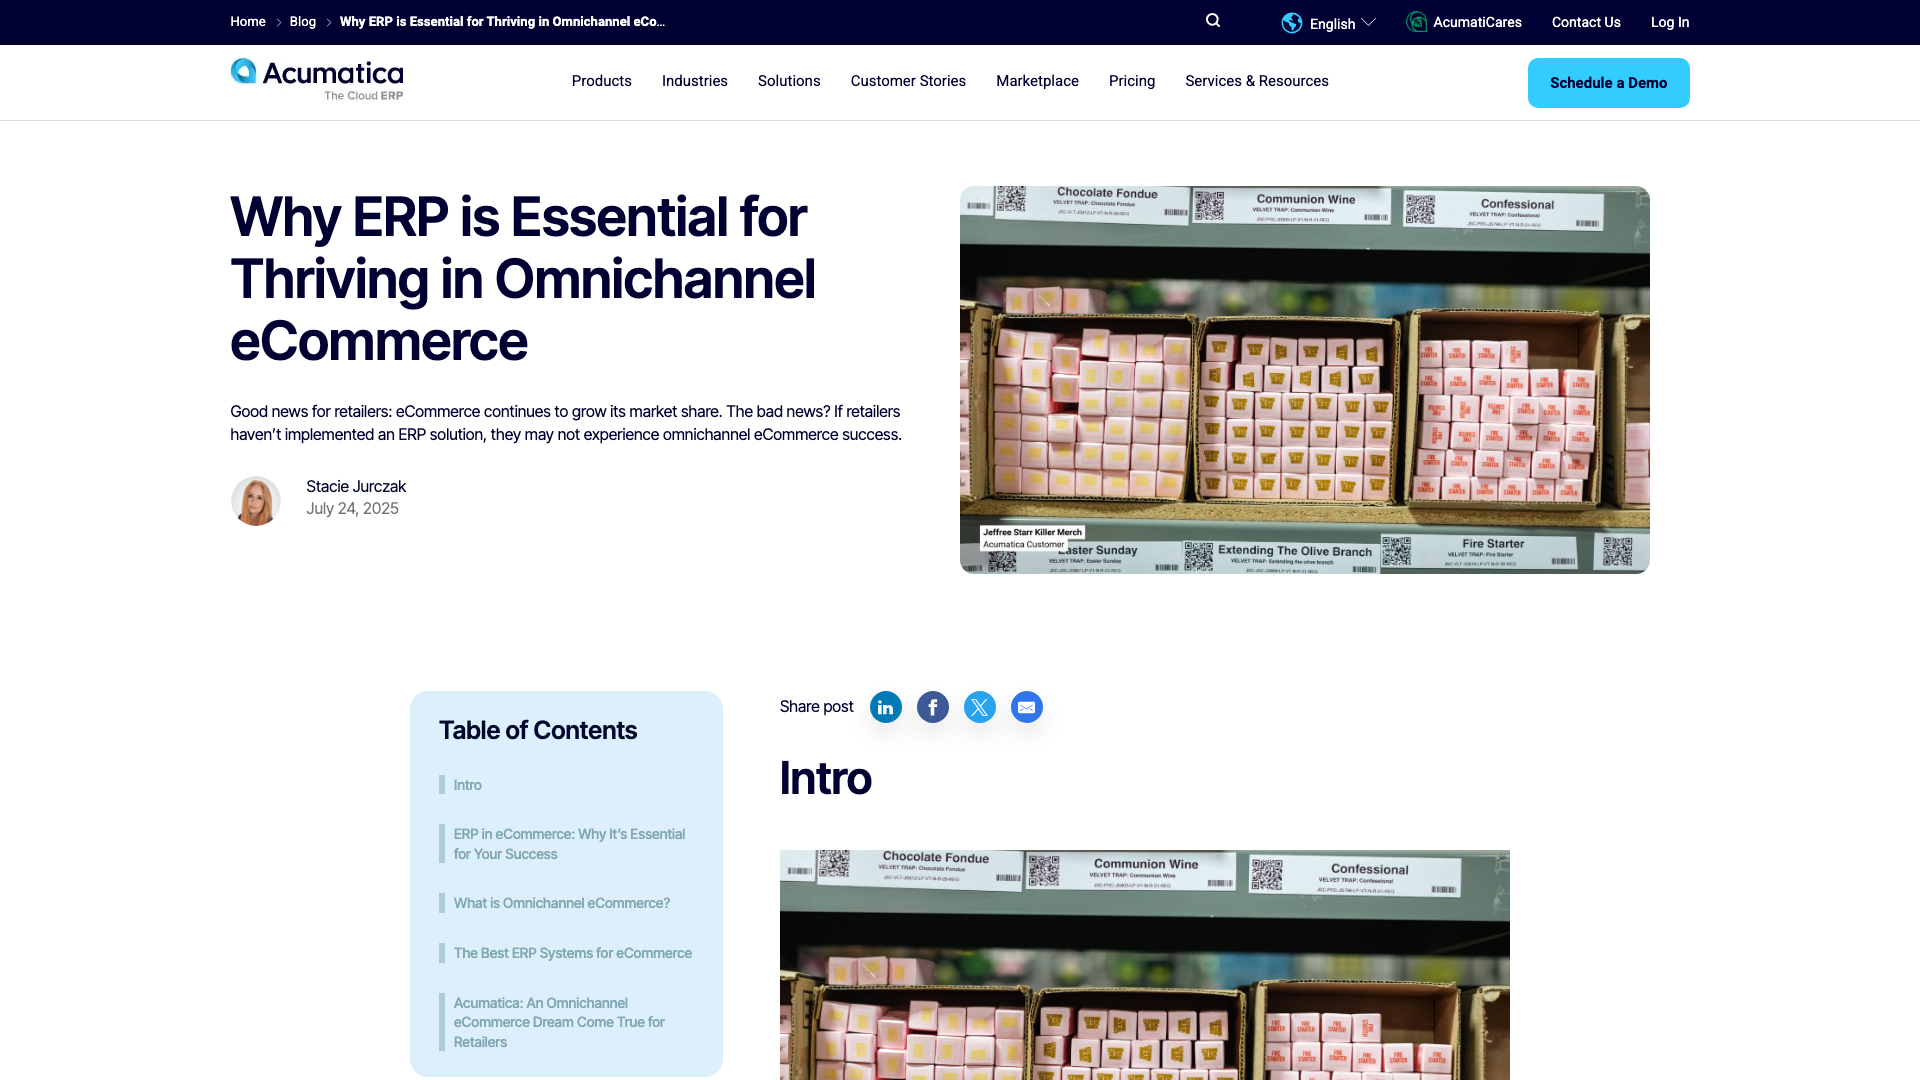The image size is (1920, 1080).
Task: Open Customer Stories in navigation
Action: (908, 81)
